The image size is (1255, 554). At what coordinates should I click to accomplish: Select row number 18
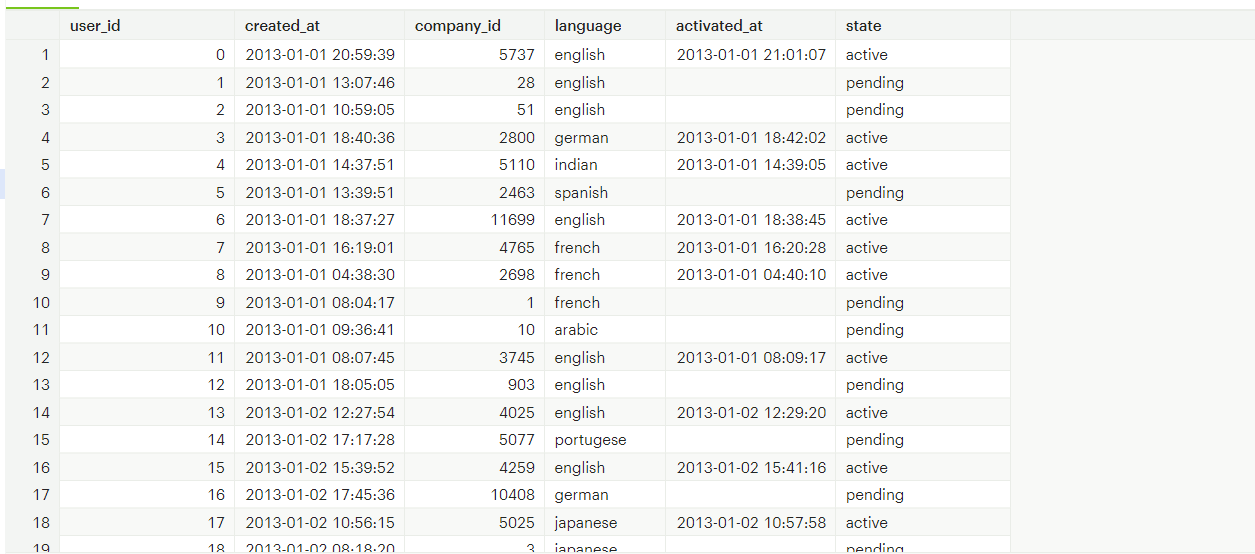[32, 522]
